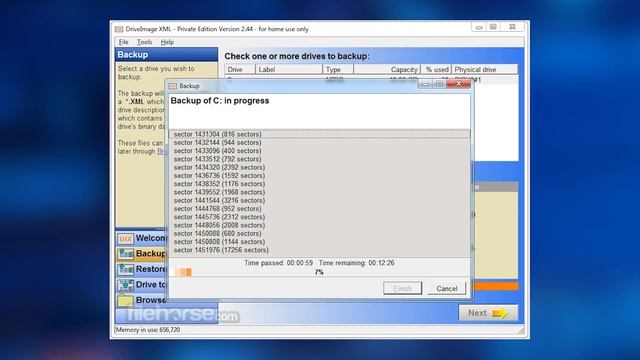This screenshot has width=640, height=360.
Task: Select log line sector 1450808 (1144 sectors)
Action: (x=320, y=242)
